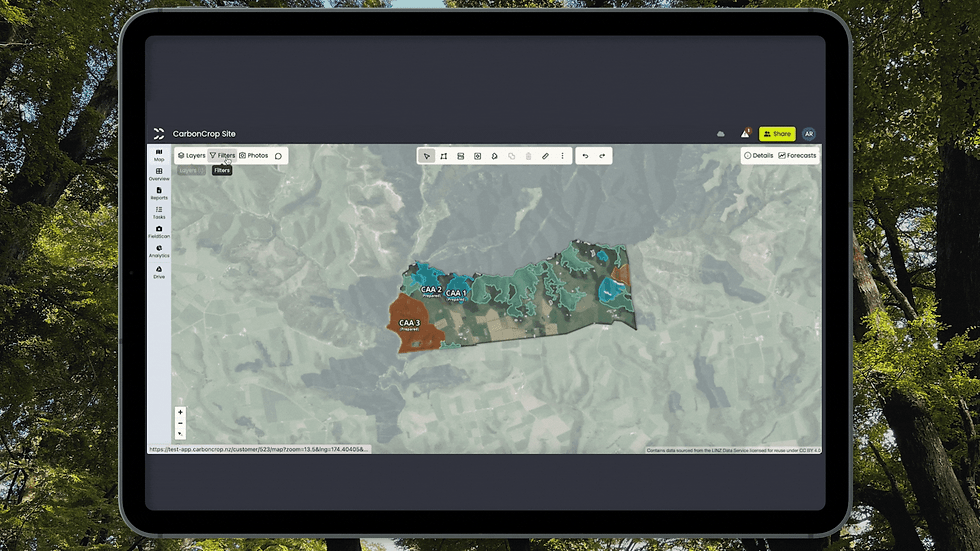The width and height of the screenshot is (980, 551).
Task: Open the Details panel
Action: (759, 156)
